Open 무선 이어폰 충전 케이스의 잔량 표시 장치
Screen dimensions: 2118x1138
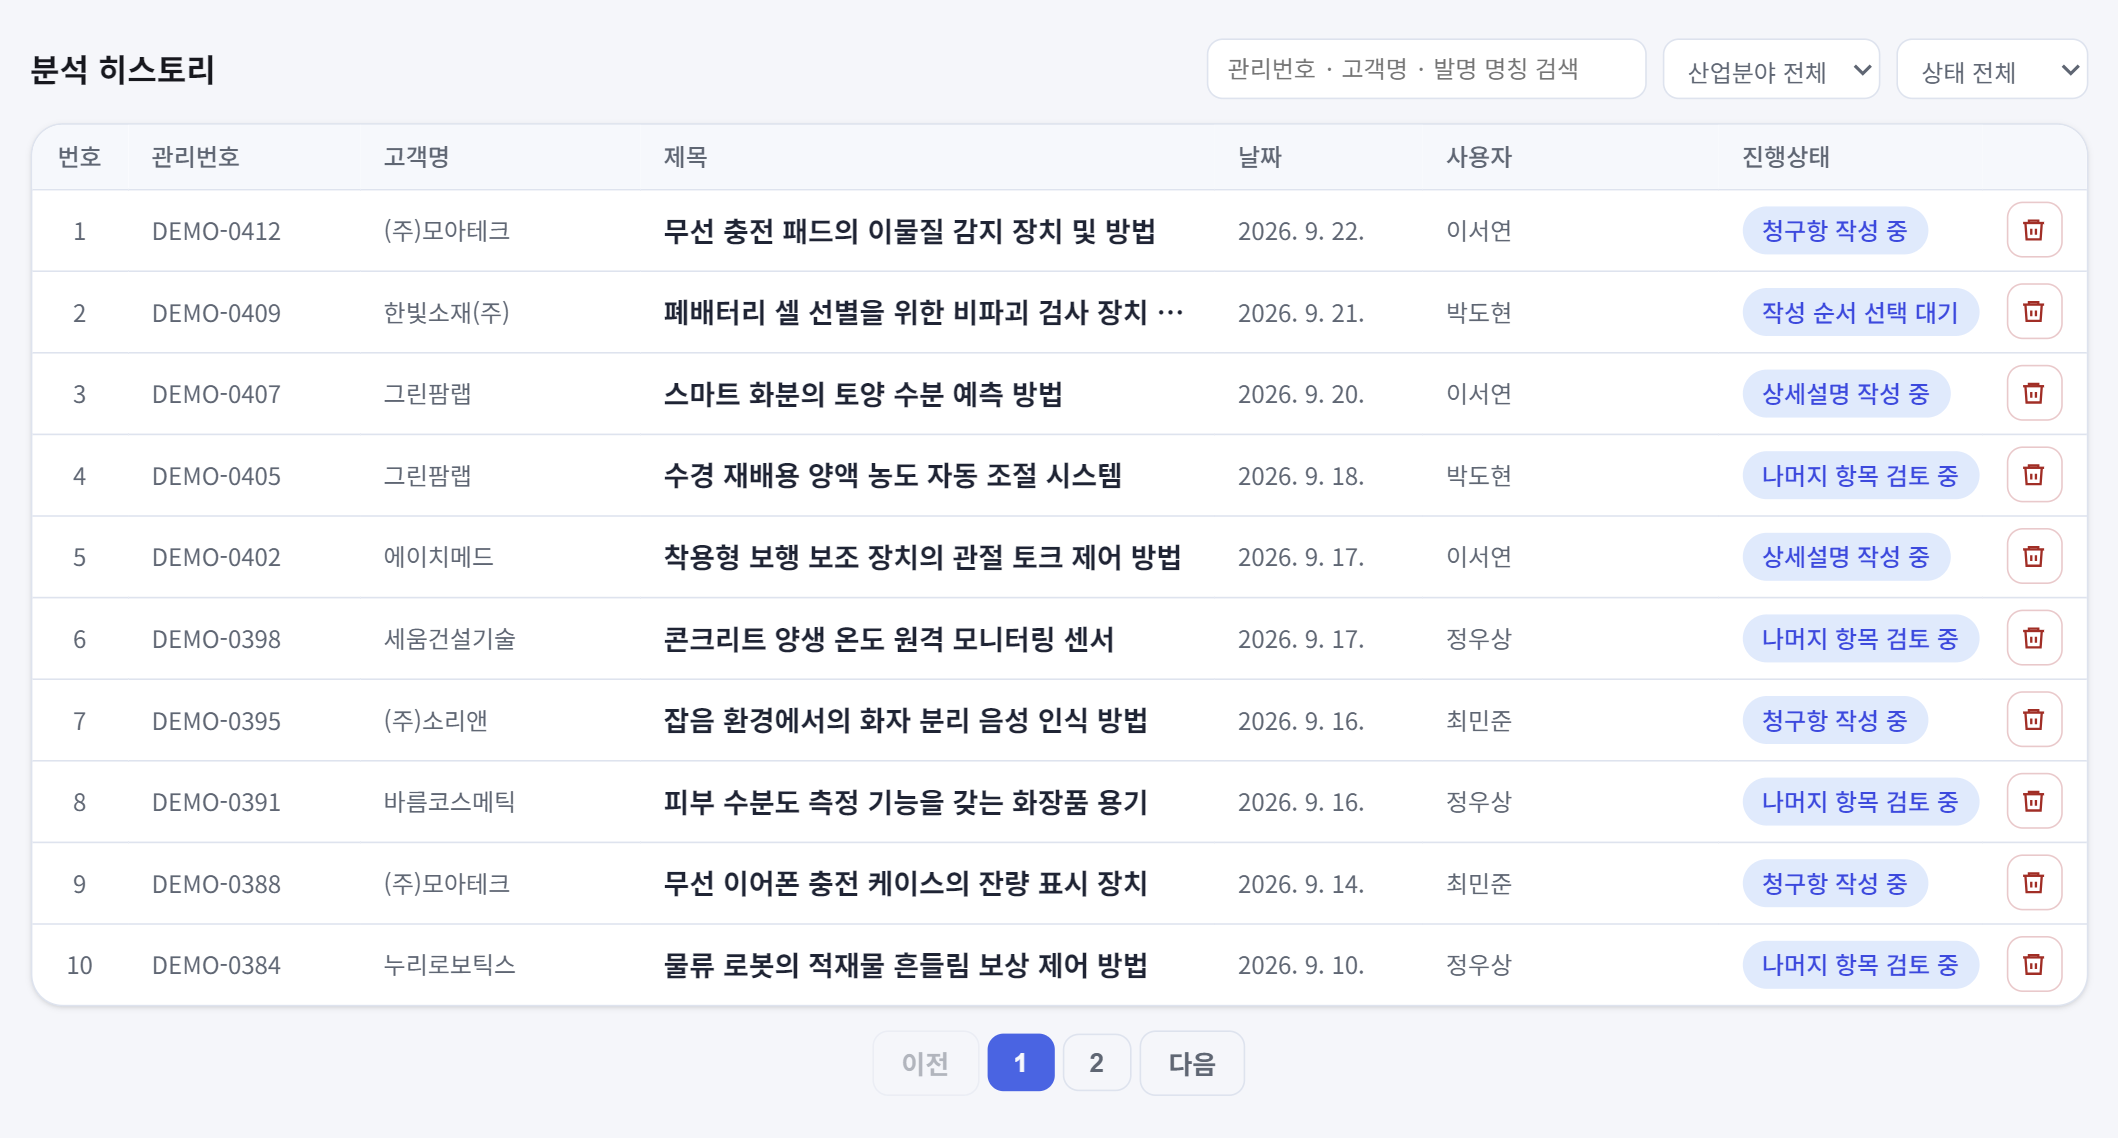pyautogui.click(x=905, y=884)
